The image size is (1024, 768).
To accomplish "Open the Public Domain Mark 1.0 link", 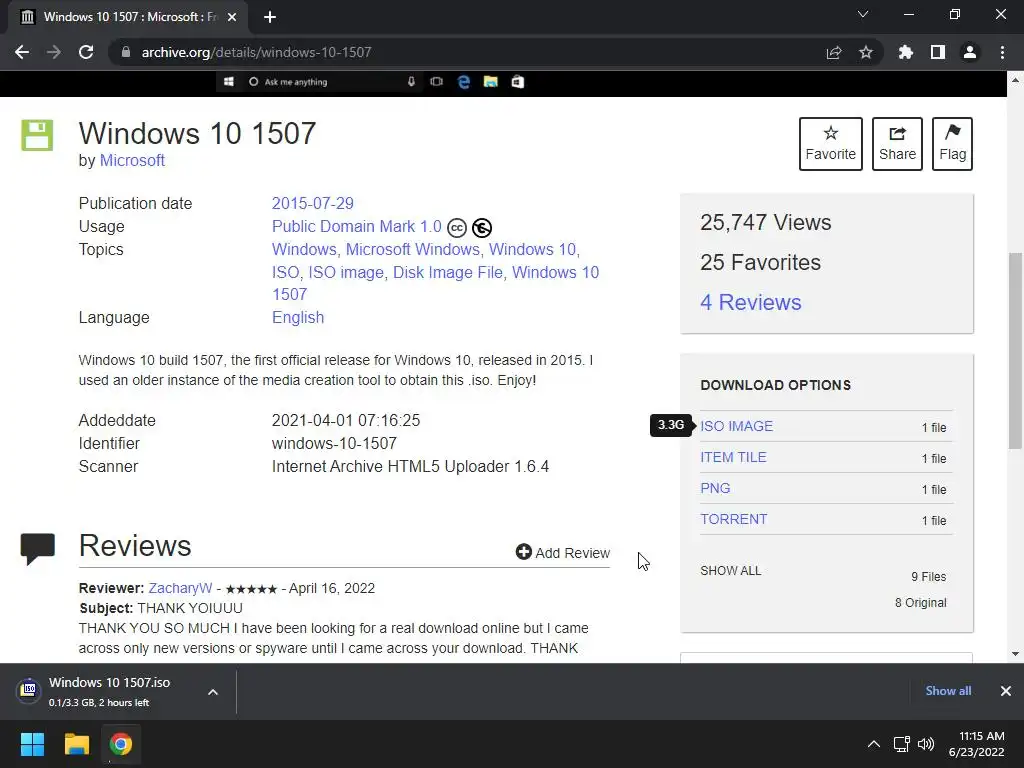I will (x=357, y=227).
